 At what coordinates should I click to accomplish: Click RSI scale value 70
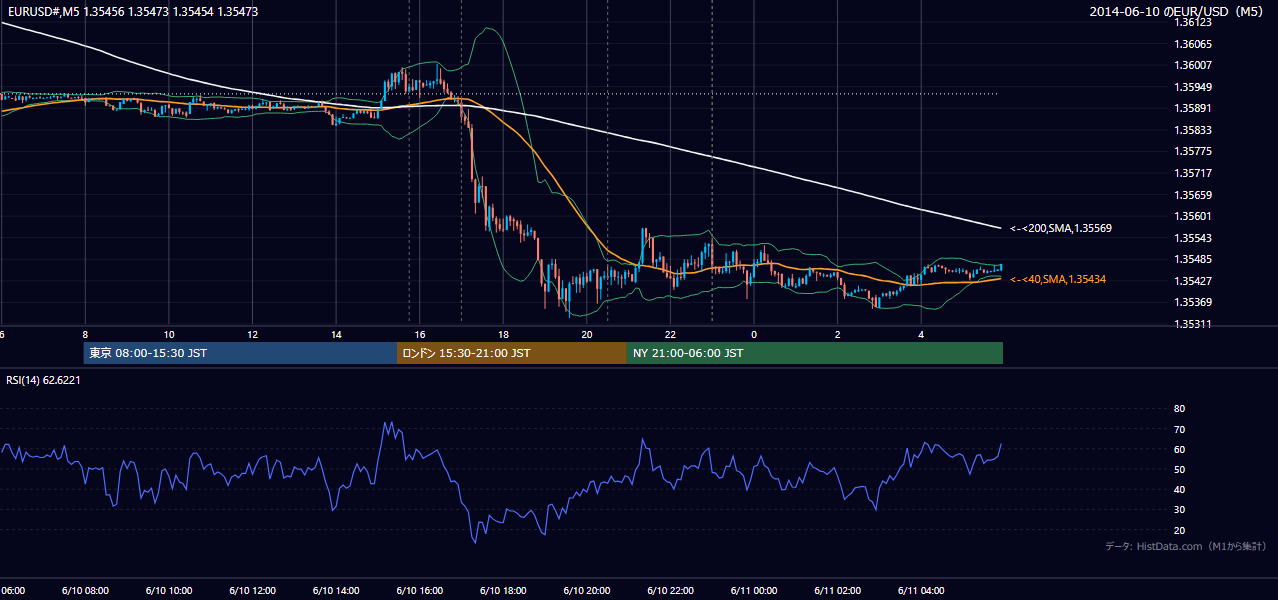(1179, 429)
